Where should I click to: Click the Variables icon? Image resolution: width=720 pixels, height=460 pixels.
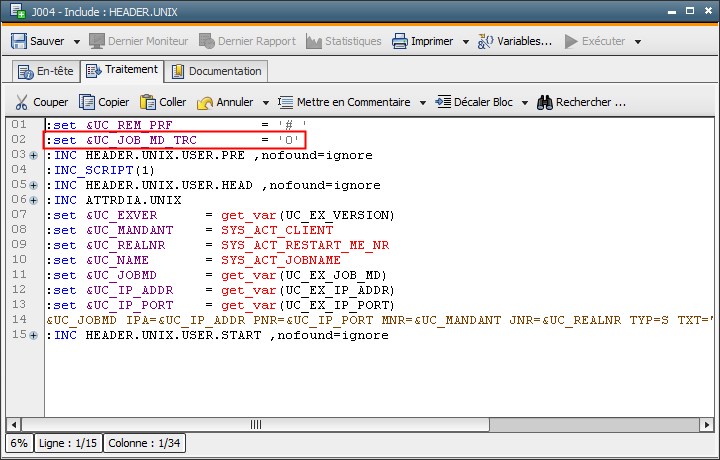485,41
